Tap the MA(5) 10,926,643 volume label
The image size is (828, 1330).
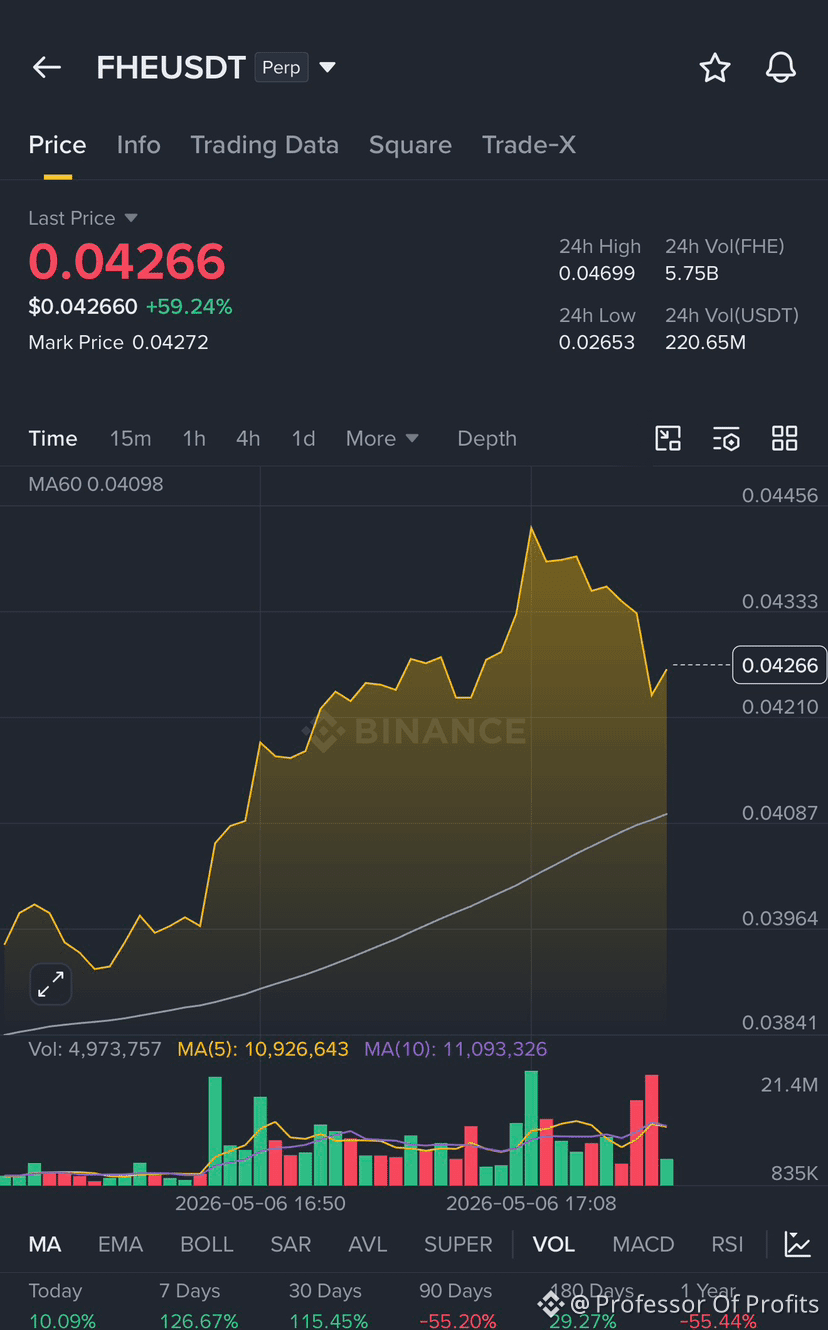pyautogui.click(x=263, y=1049)
